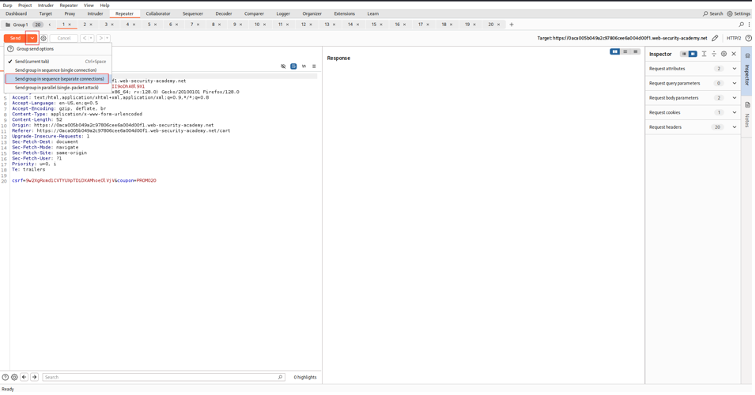Select Repeater tab number 5

pos(149,25)
